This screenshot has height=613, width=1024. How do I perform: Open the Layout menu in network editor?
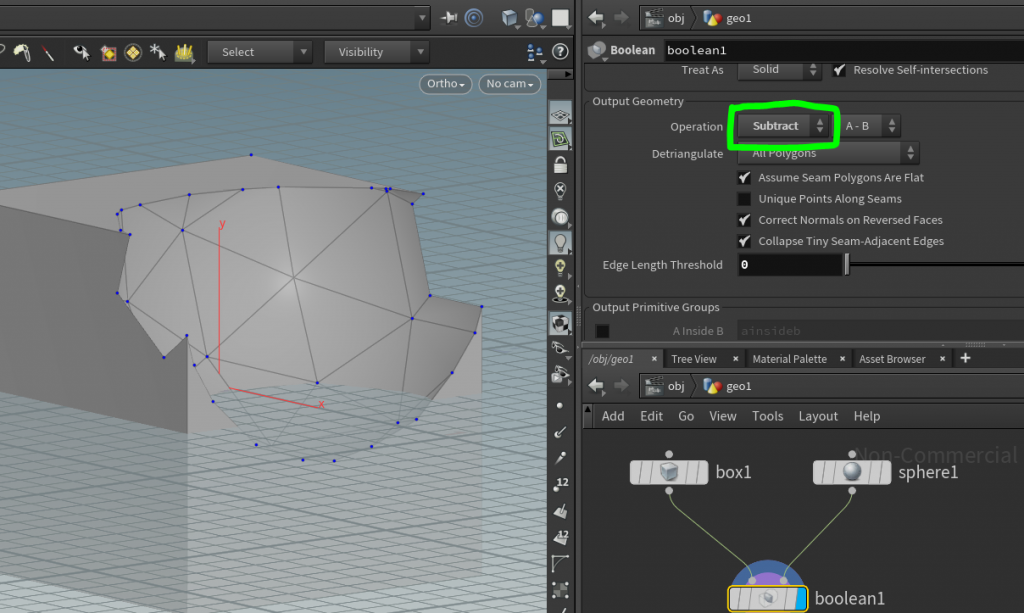[817, 416]
